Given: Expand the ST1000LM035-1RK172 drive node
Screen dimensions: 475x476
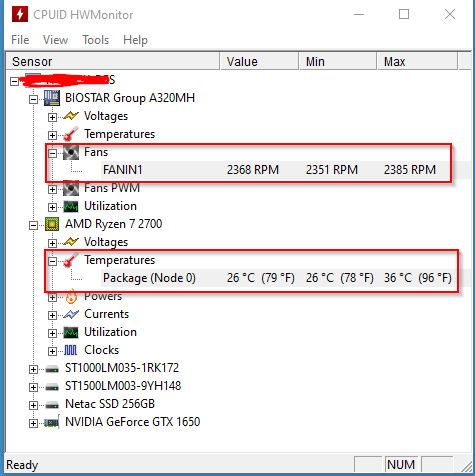Looking at the screenshot, I should click(x=33, y=369).
